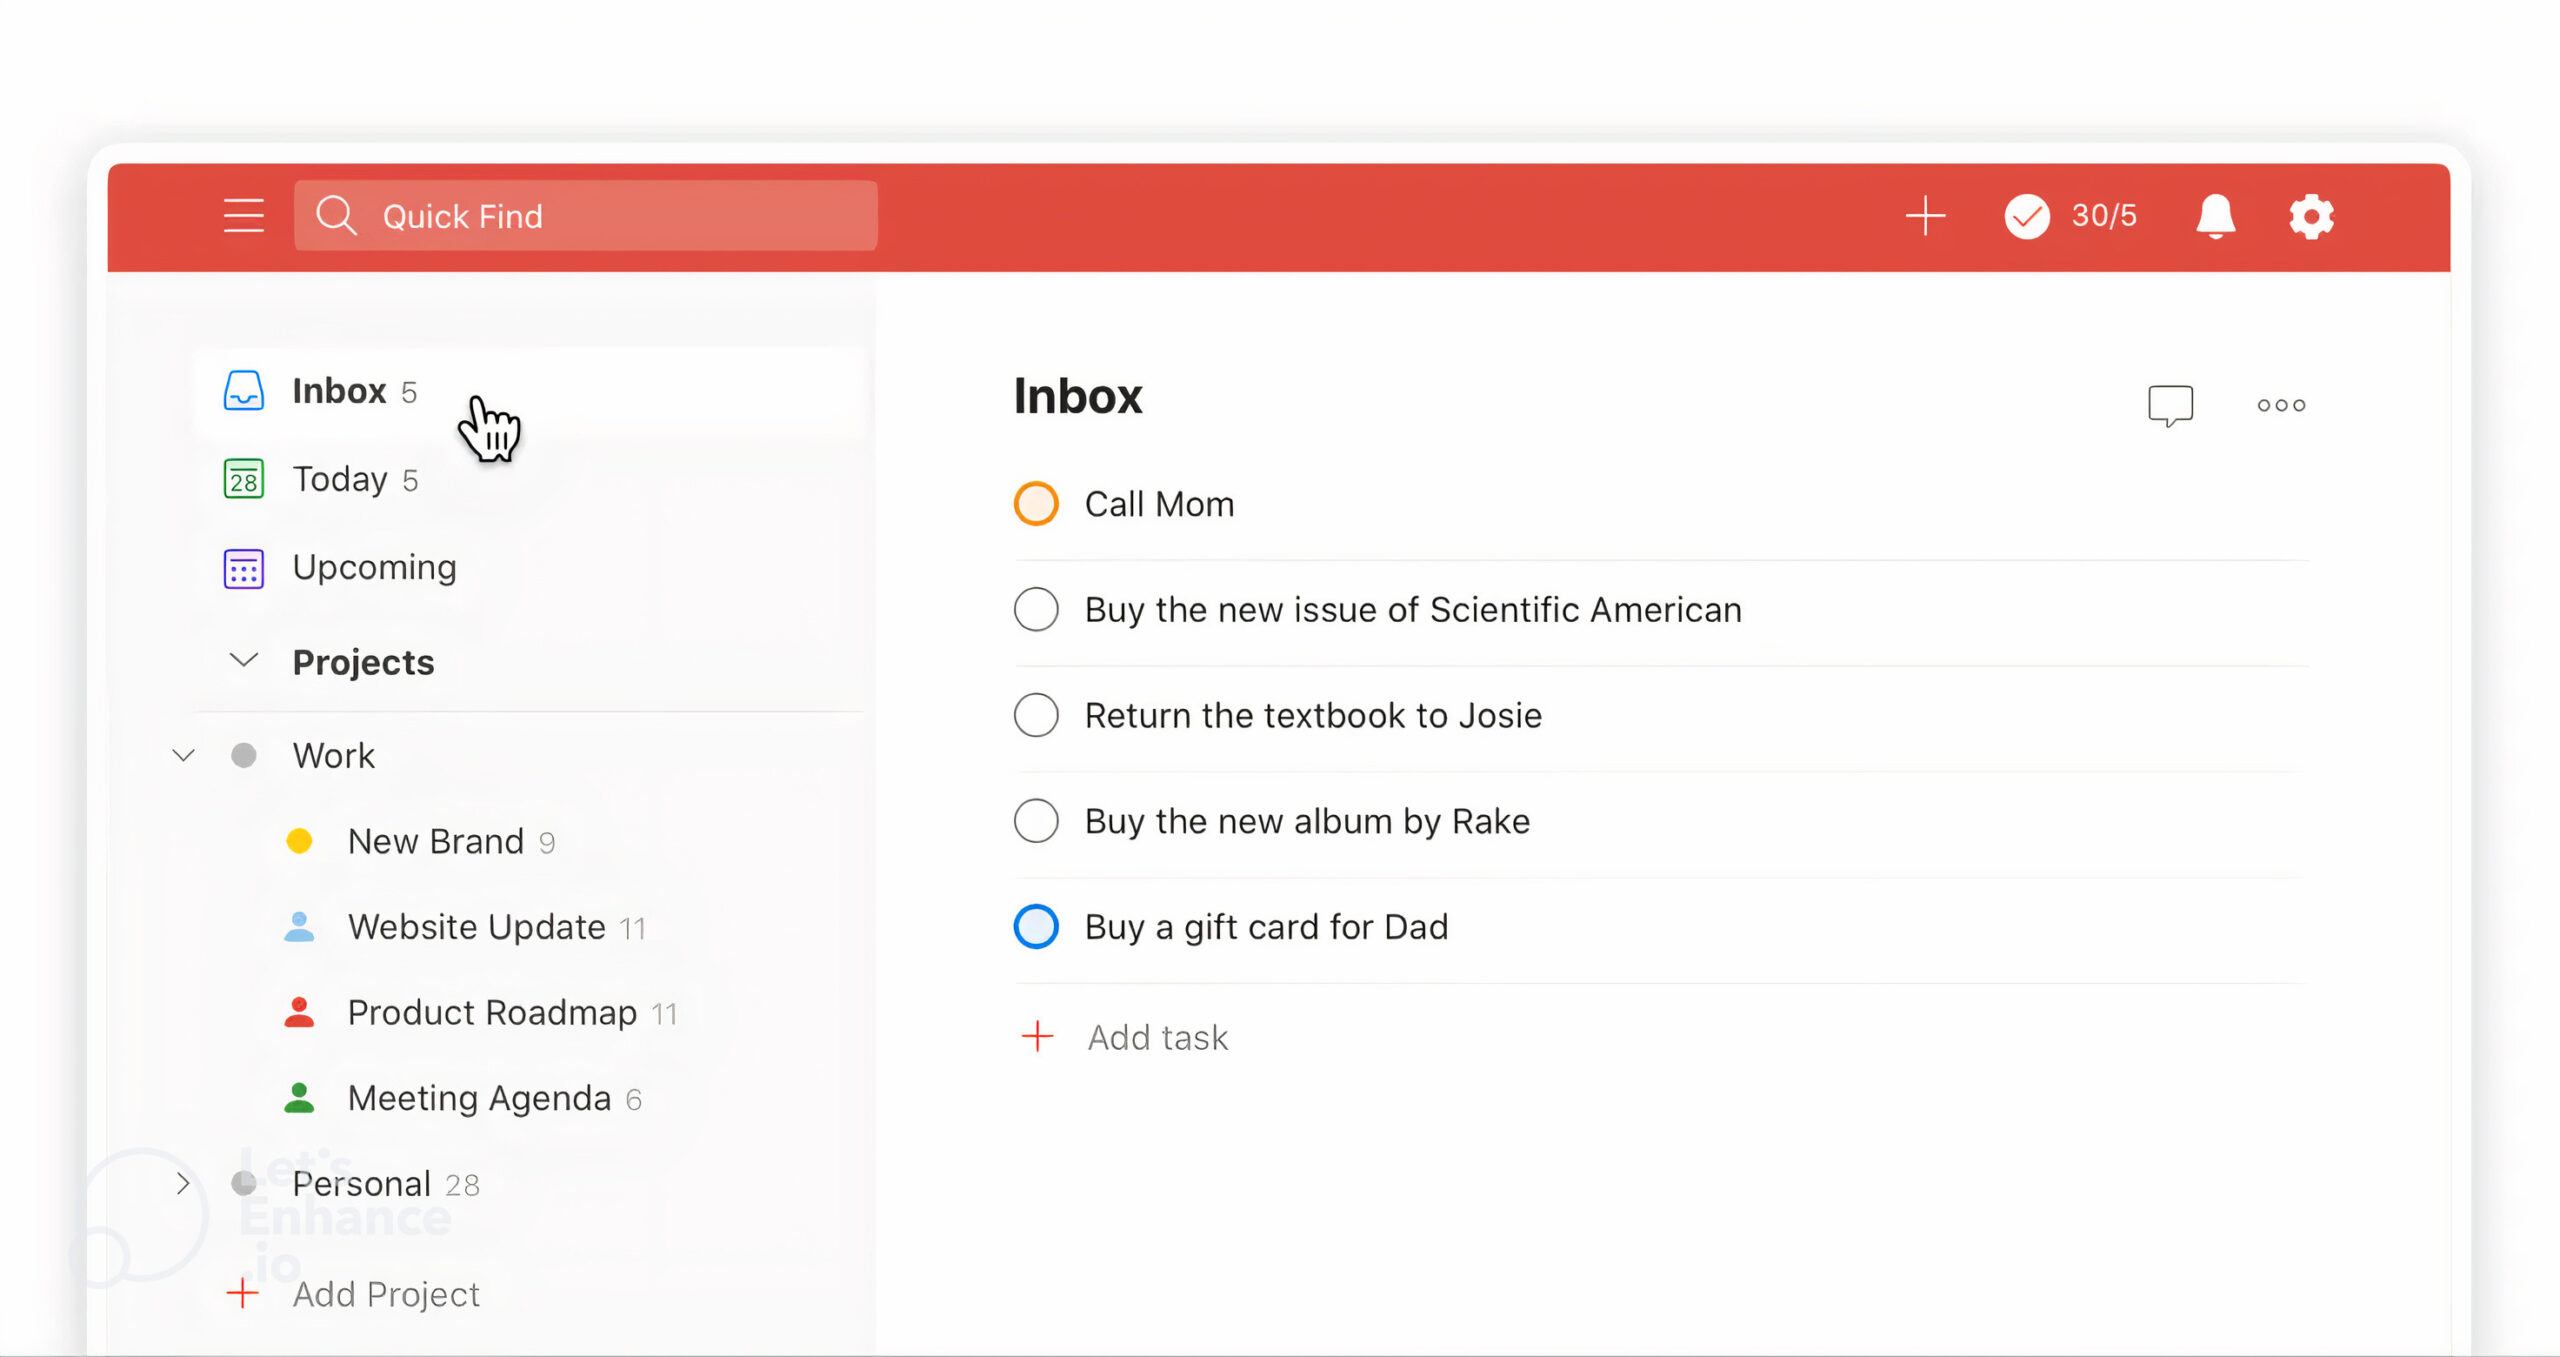Viewport: 2560px width, 1357px height.
Task: Click the Upcoming sidebar icon
Action: click(x=242, y=566)
